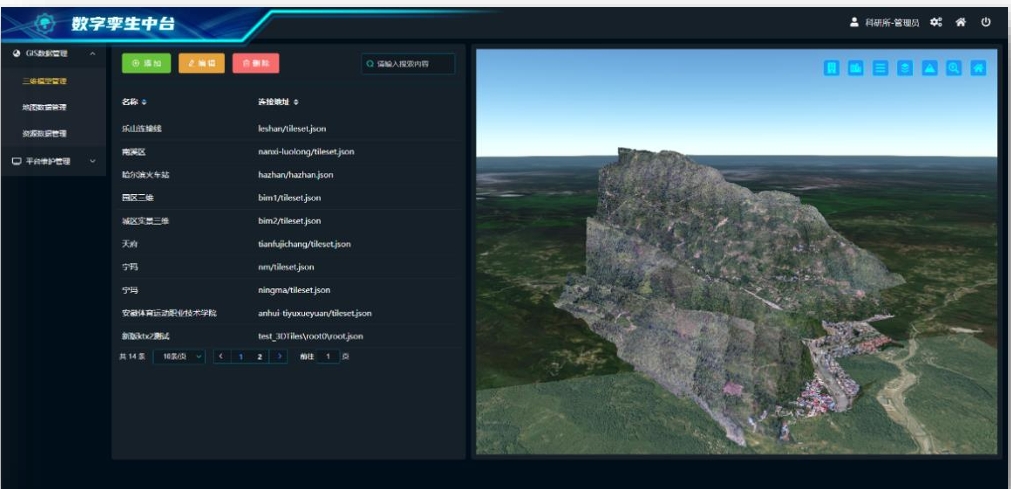Click the bookmark icon in map toolbar
The width and height of the screenshot is (1011, 489).
831,68
